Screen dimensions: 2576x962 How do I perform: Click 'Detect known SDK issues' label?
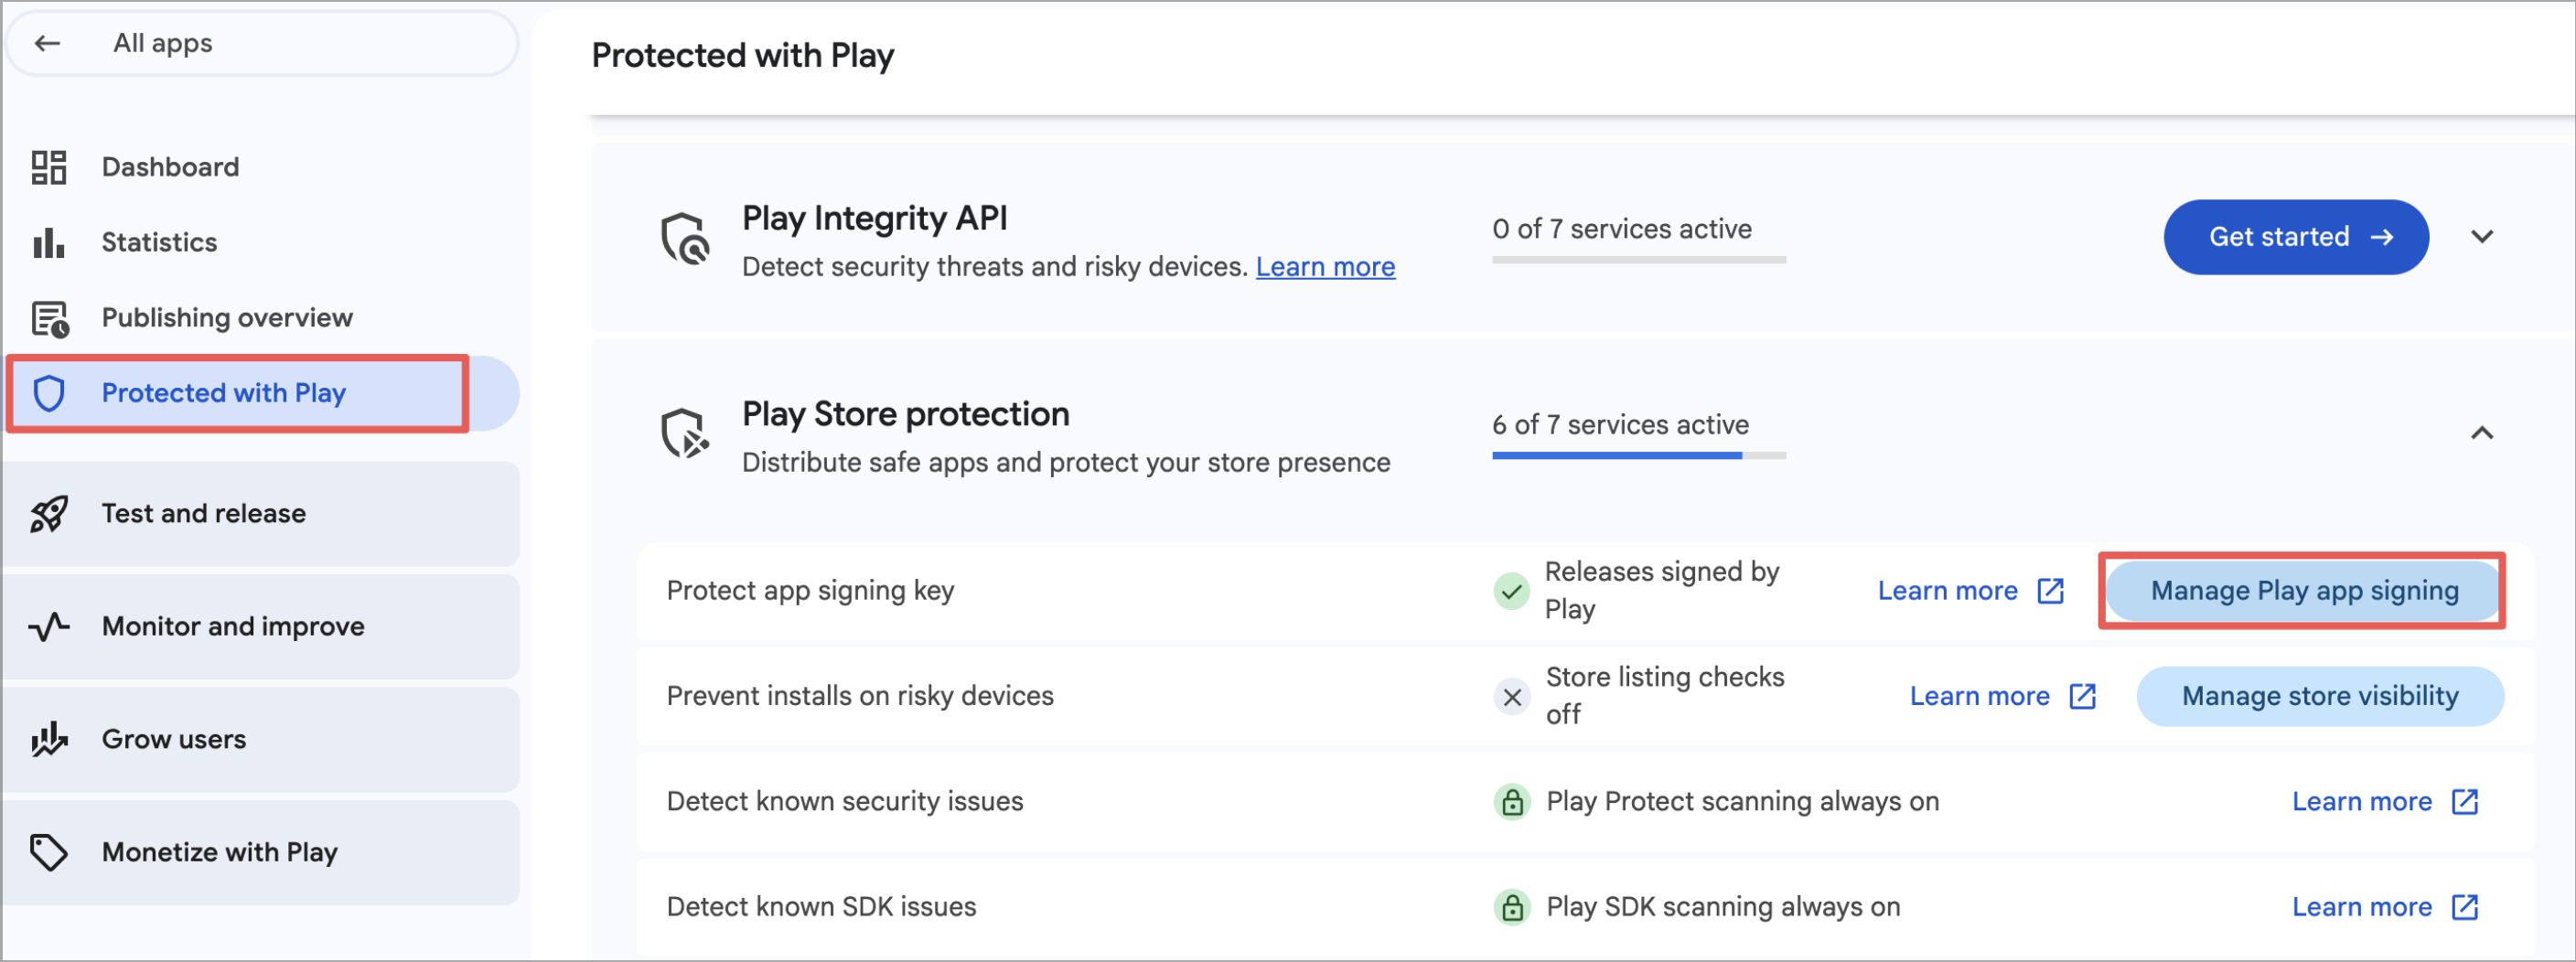[821, 907]
